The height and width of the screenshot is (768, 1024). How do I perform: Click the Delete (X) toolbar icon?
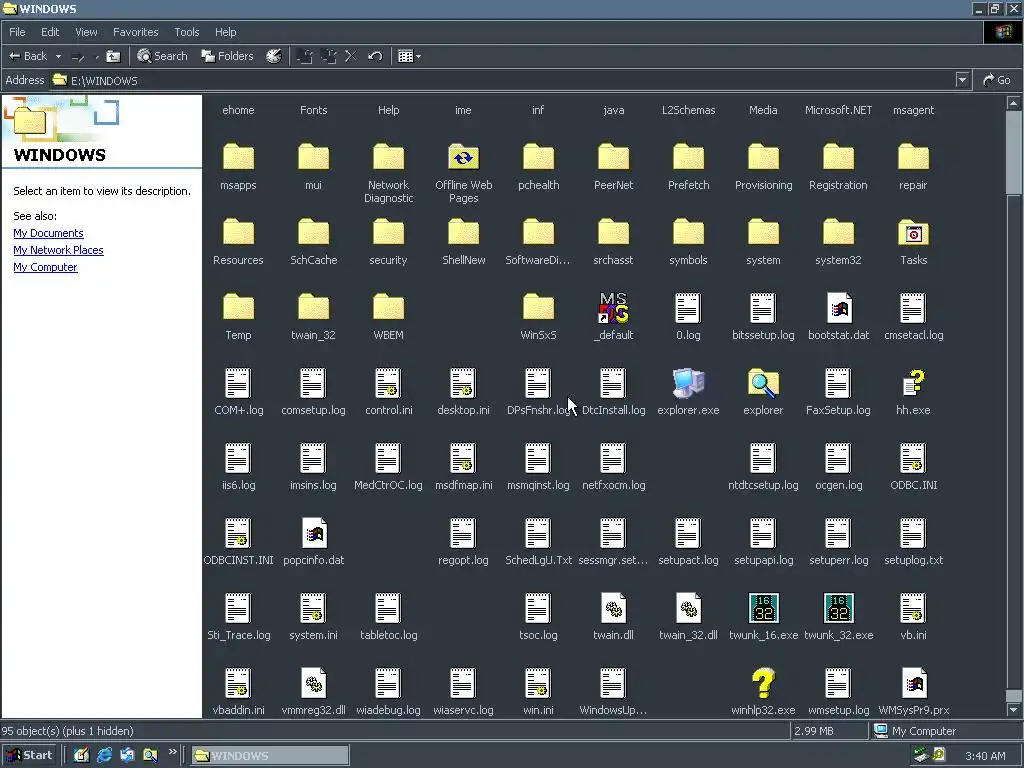351,56
